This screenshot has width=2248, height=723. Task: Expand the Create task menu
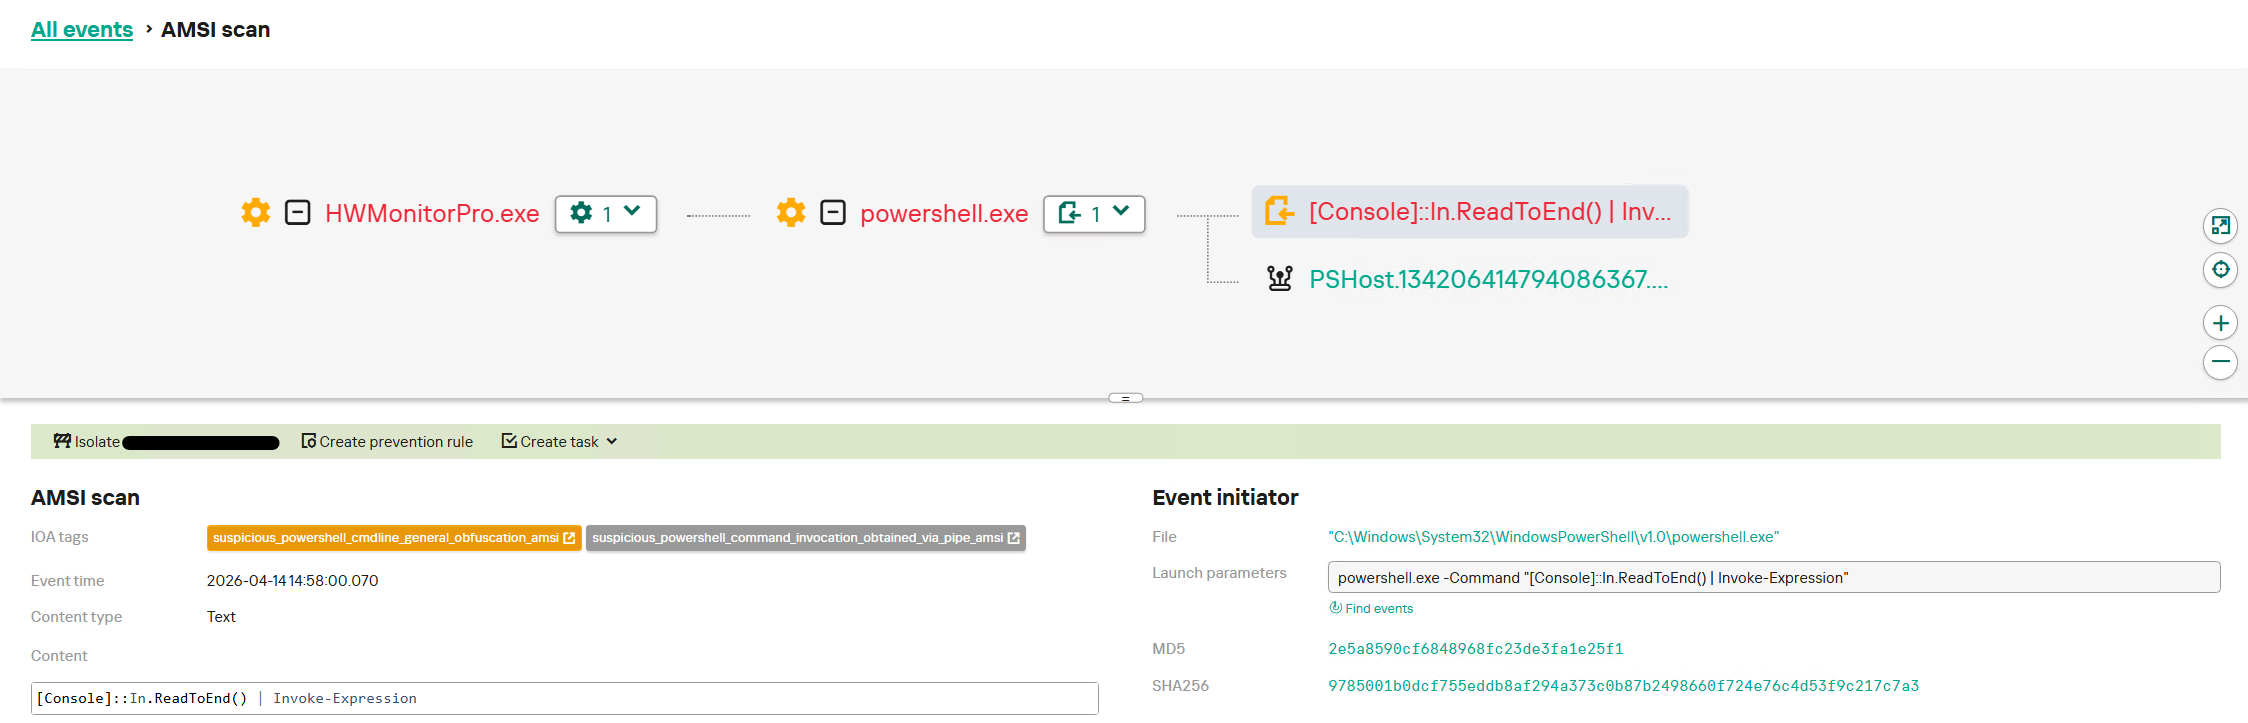(560, 442)
